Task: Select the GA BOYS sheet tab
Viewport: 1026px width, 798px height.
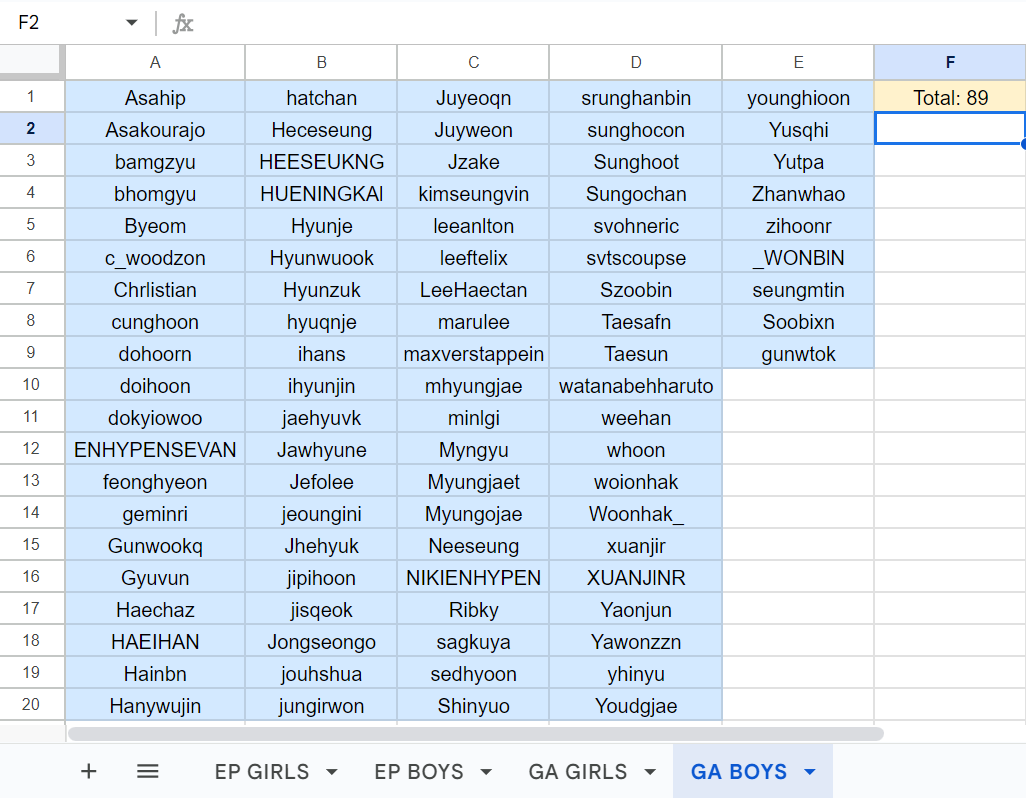Action: pos(739,772)
